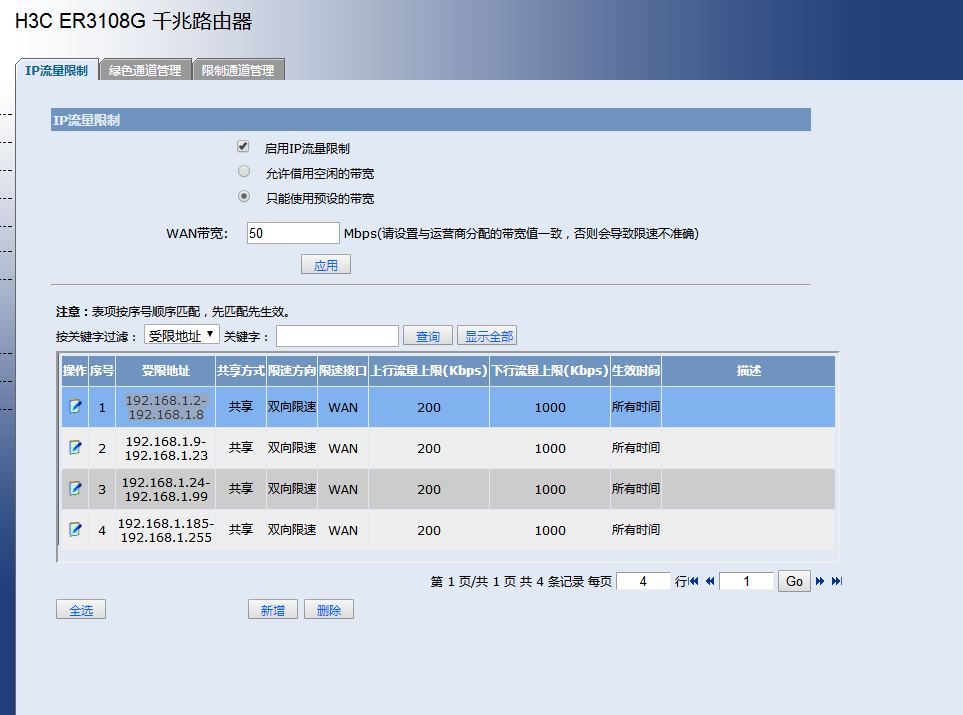Edit rule 3 with the pencil icon
The width and height of the screenshot is (963, 715).
pos(75,489)
